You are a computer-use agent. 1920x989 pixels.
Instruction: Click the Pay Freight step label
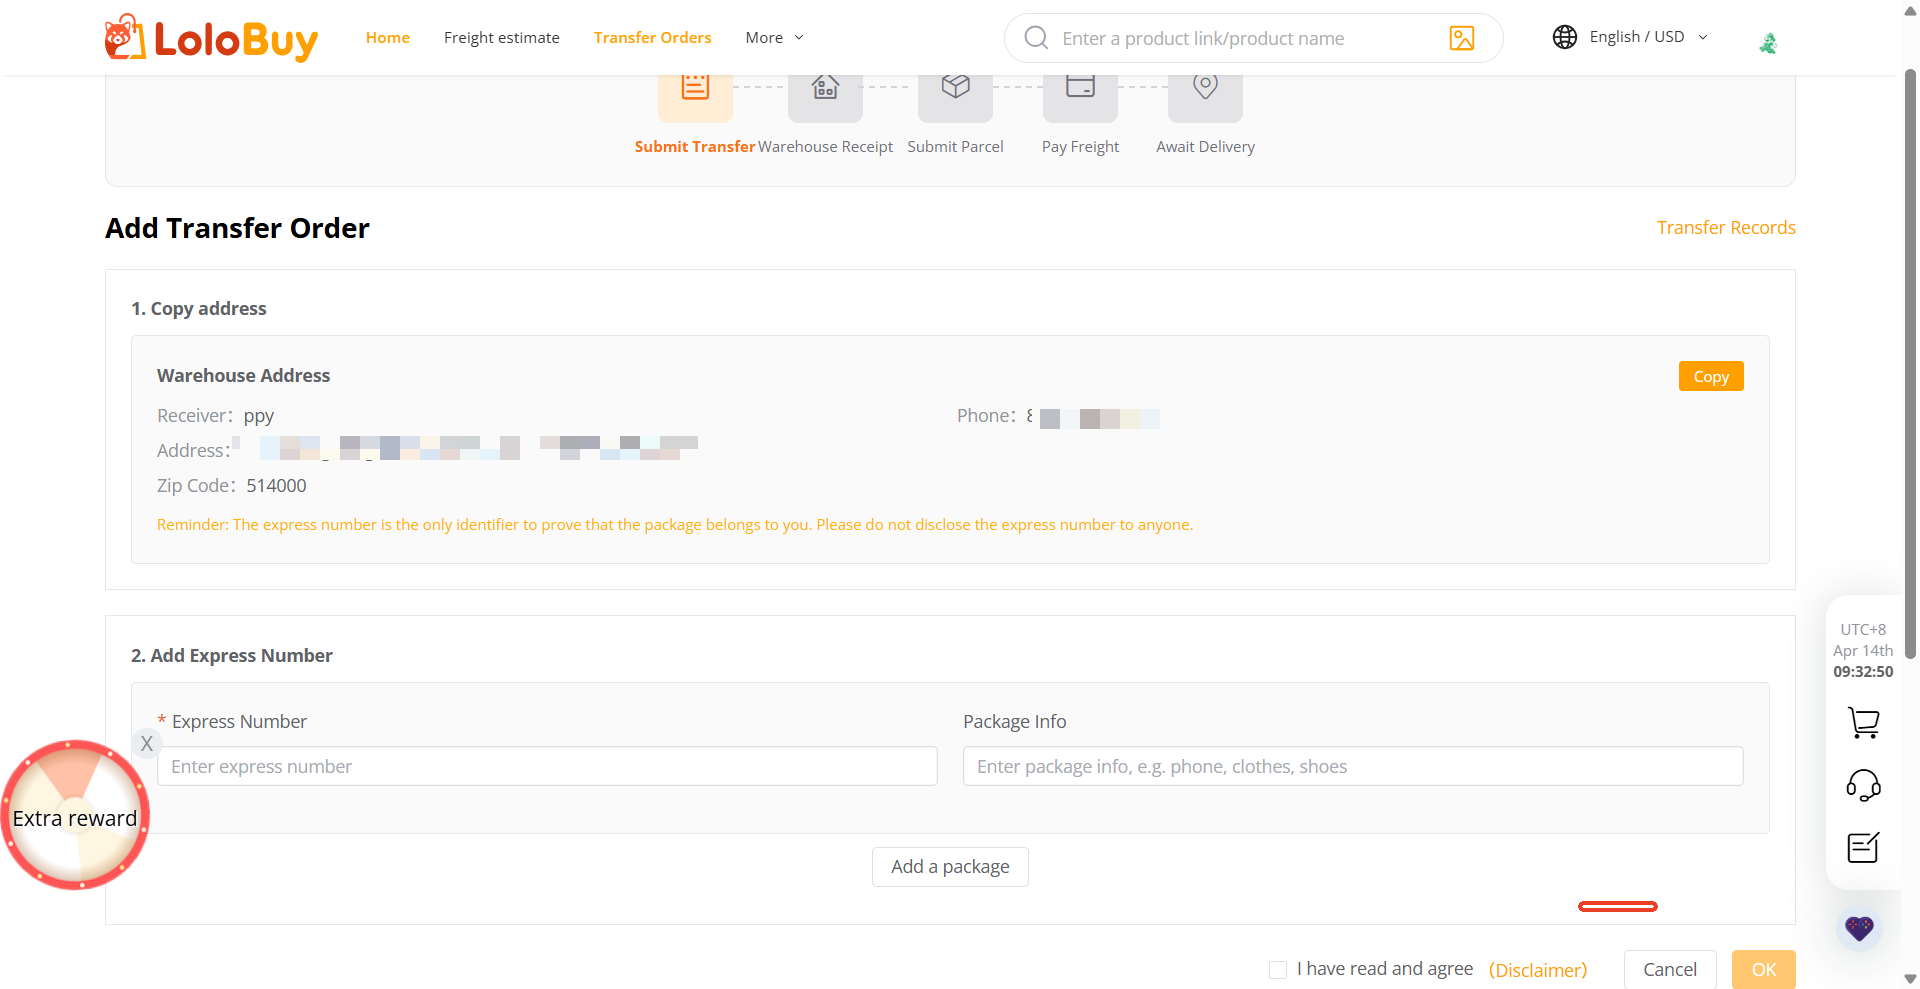pos(1080,147)
